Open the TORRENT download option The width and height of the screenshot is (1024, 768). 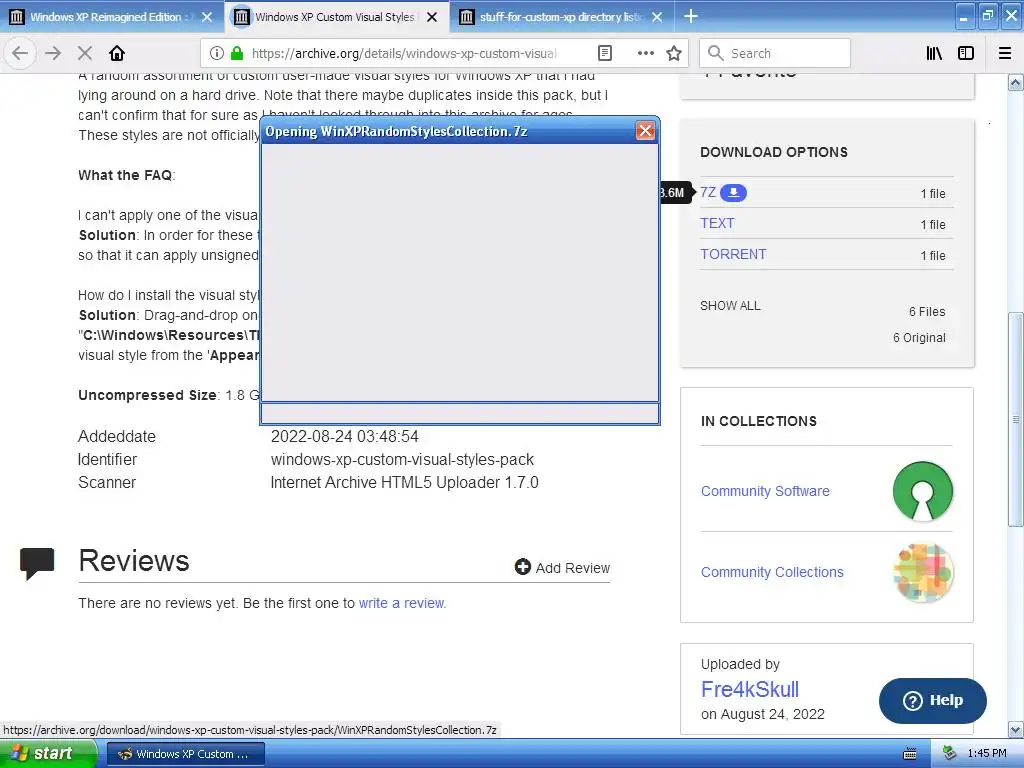733,254
